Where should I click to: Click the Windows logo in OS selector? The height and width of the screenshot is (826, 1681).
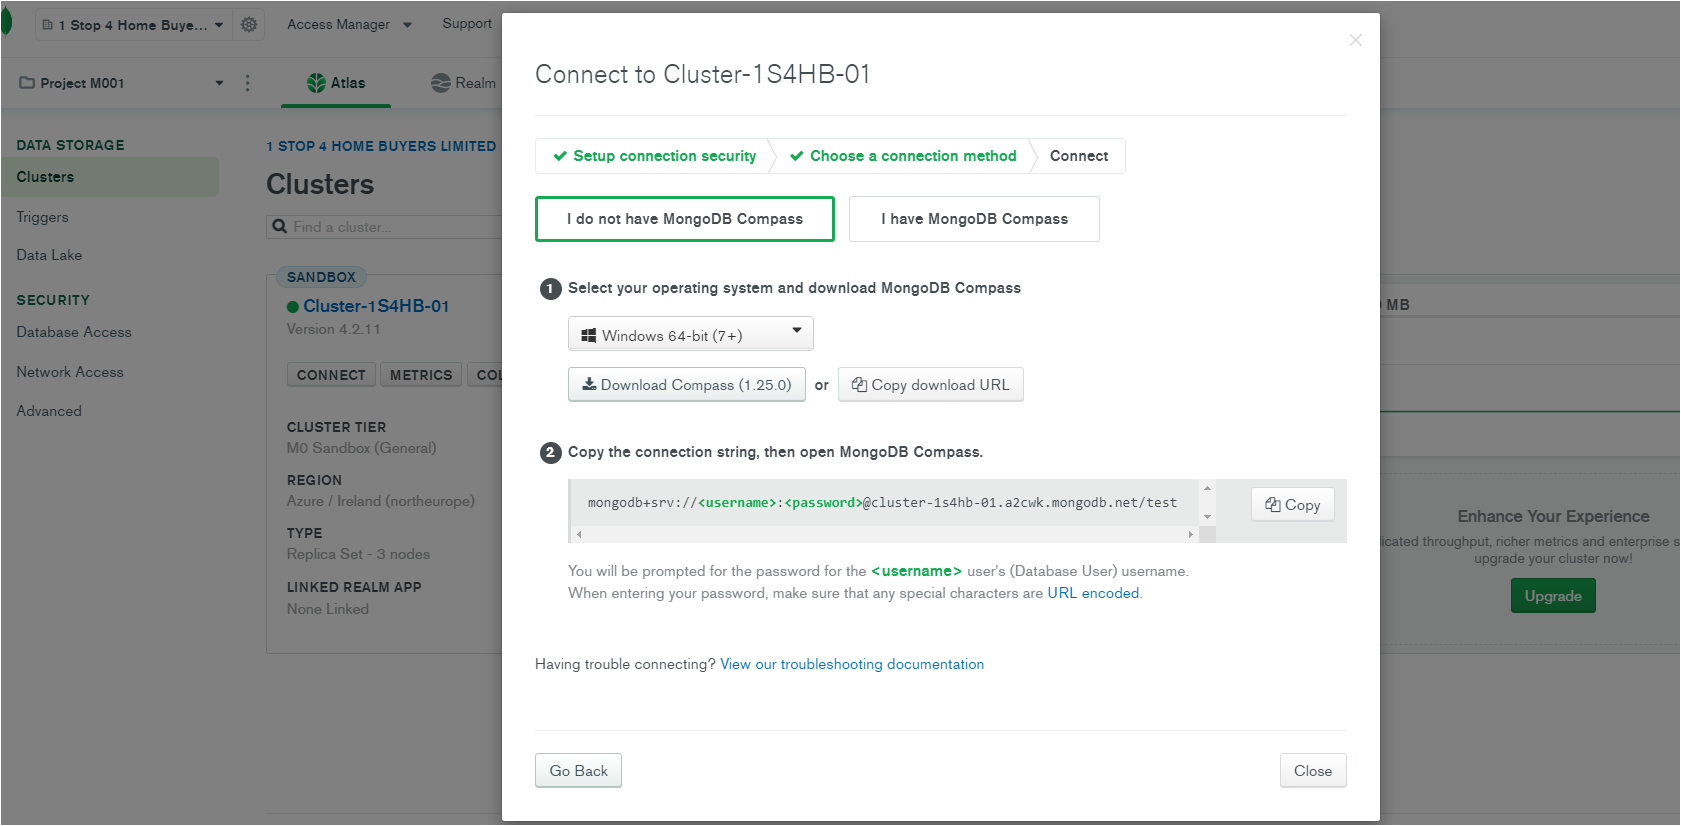coord(589,336)
